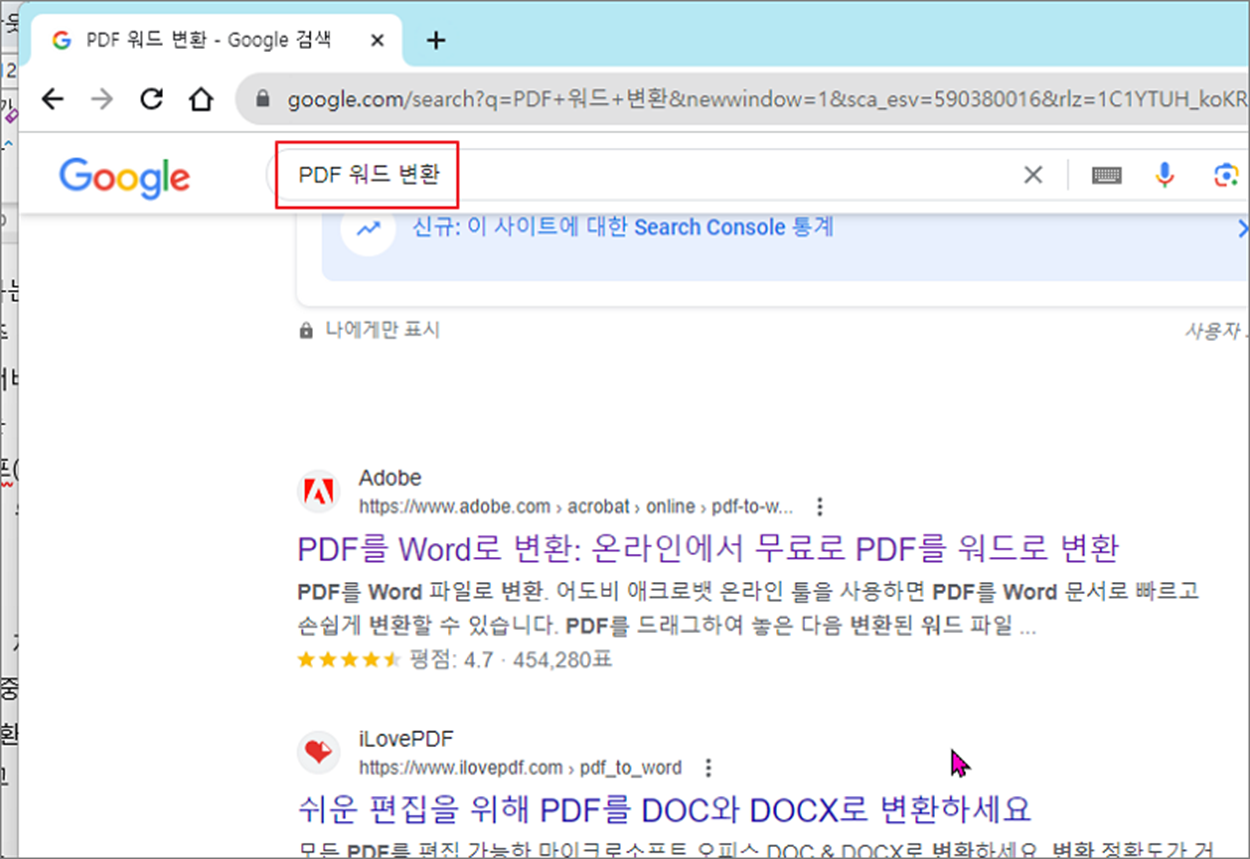Click the Search Console trend icon

(x=369, y=228)
